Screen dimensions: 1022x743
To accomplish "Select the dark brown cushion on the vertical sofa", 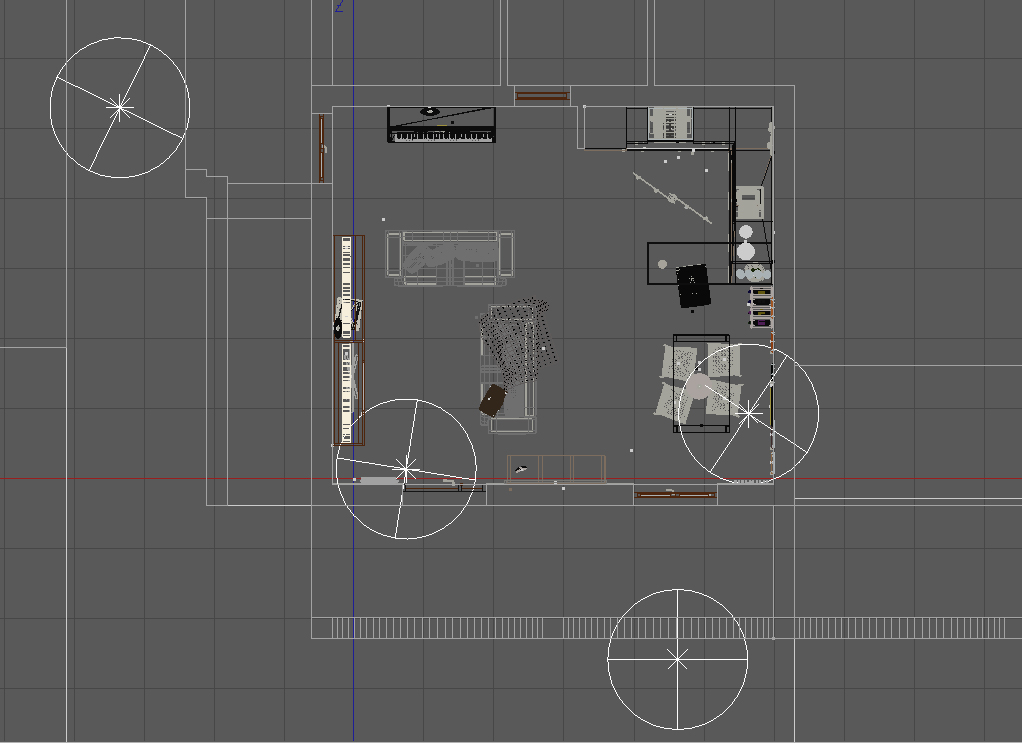I will click(493, 400).
